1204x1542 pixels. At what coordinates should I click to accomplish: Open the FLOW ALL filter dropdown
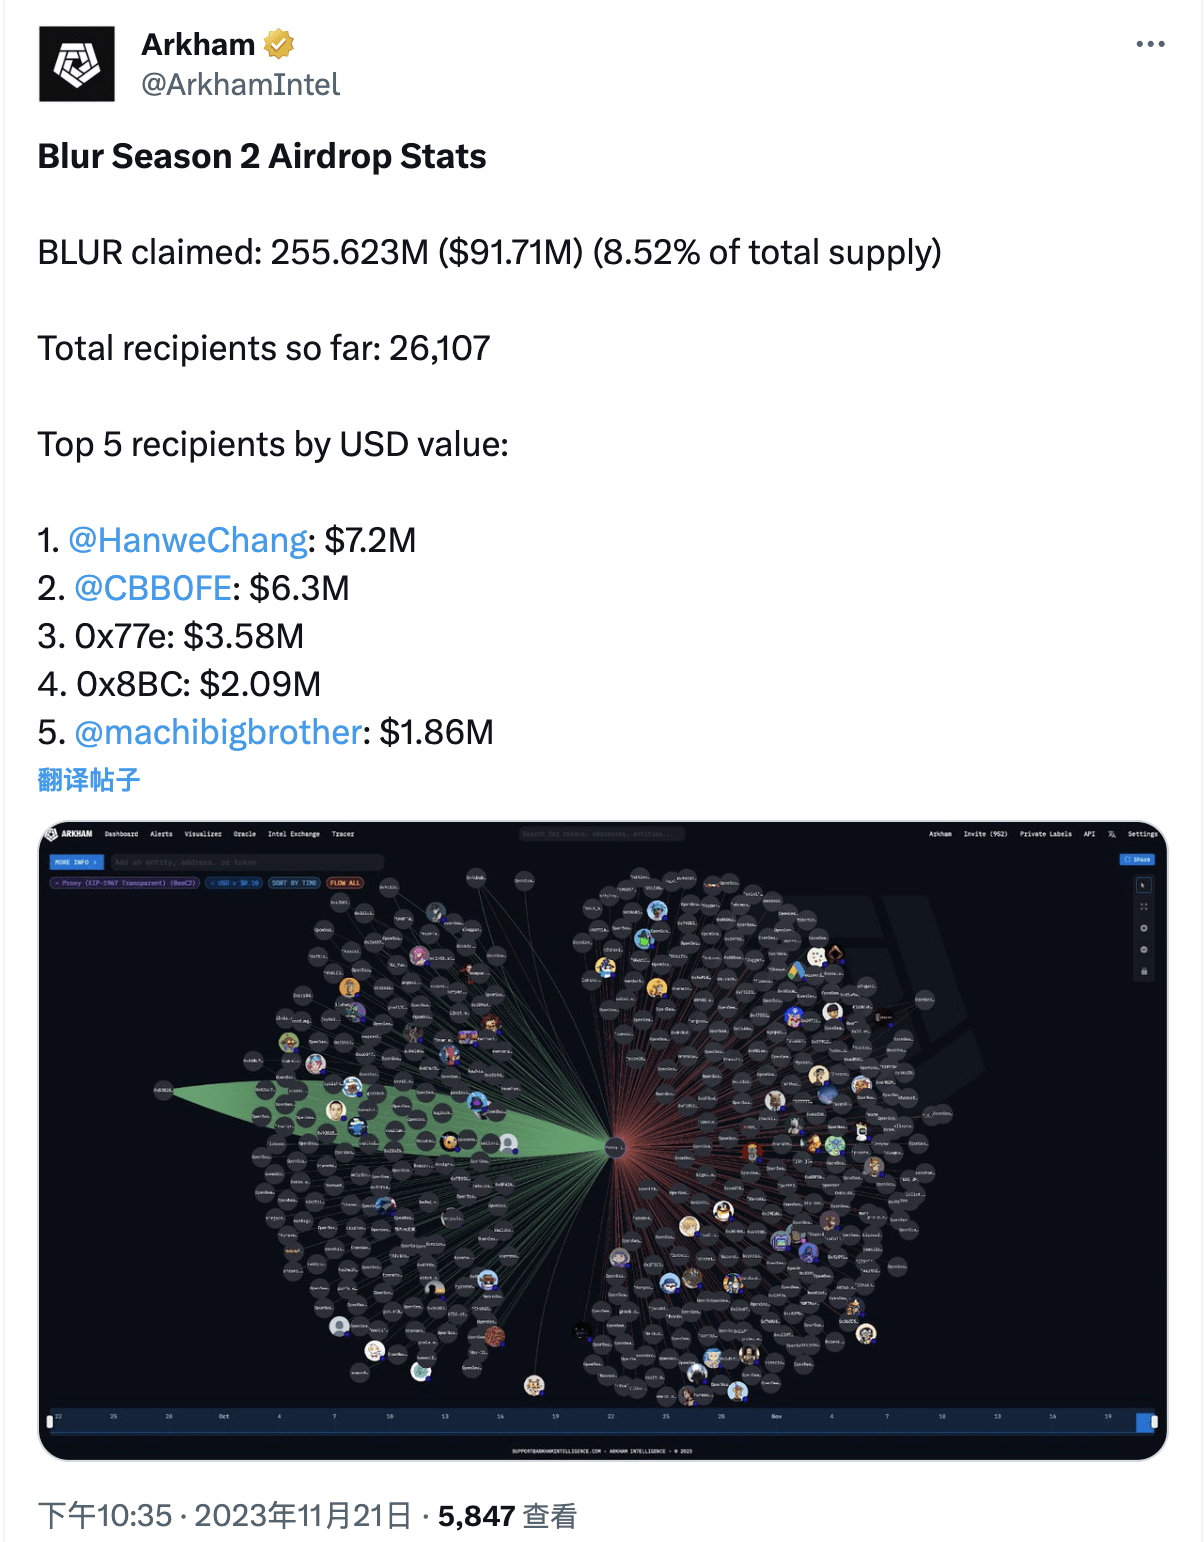tap(345, 881)
